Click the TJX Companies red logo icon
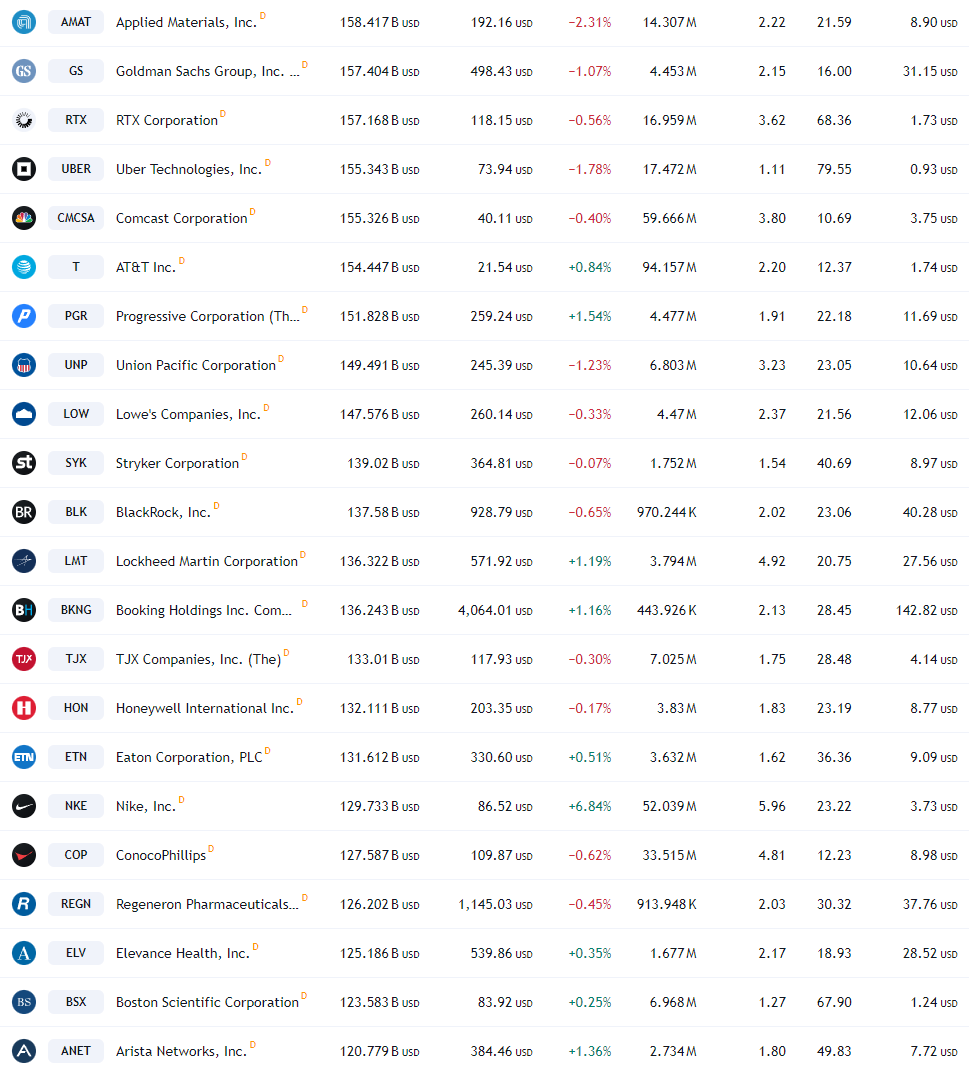This screenshot has width=969, height=1075. [x=24, y=660]
